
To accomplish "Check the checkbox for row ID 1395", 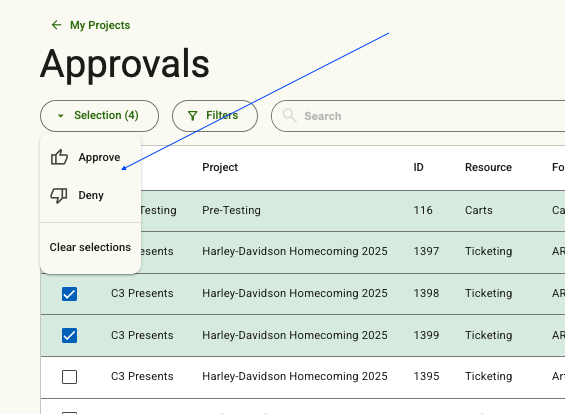I will tap(69, 377).
